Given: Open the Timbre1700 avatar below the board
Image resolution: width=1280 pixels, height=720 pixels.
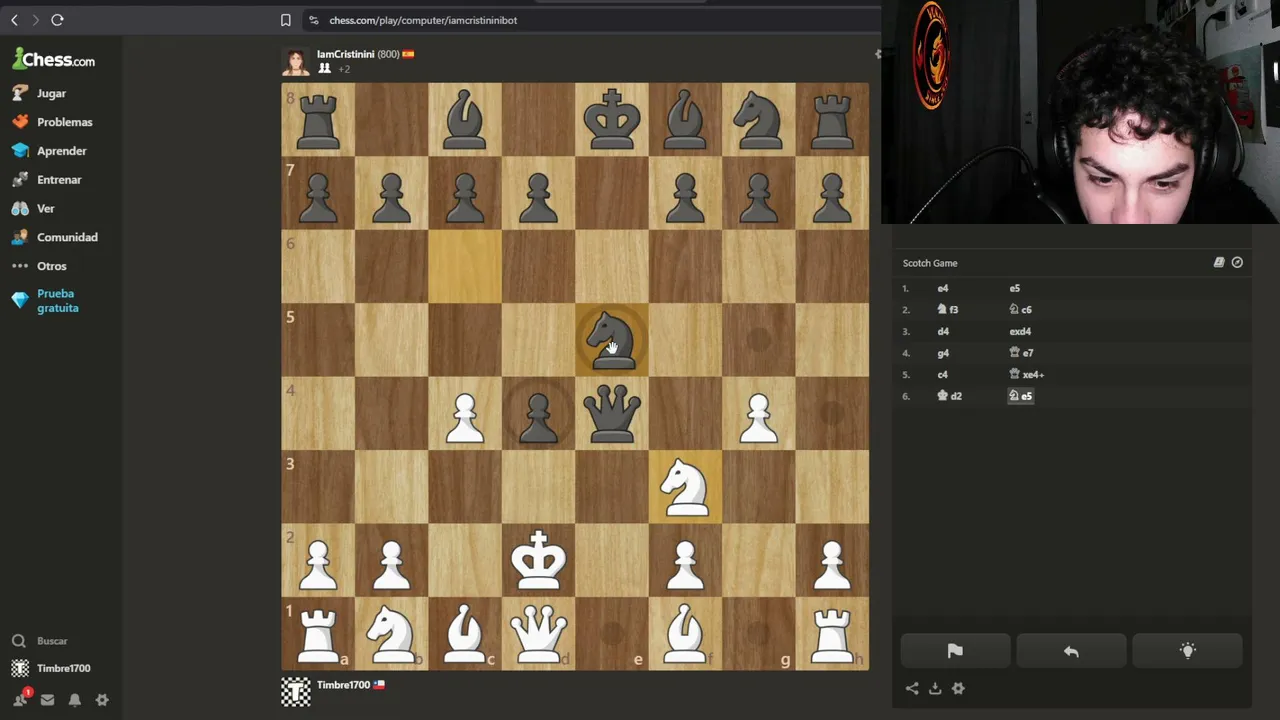Looking at the screenshot, I should tap(296, 692).
